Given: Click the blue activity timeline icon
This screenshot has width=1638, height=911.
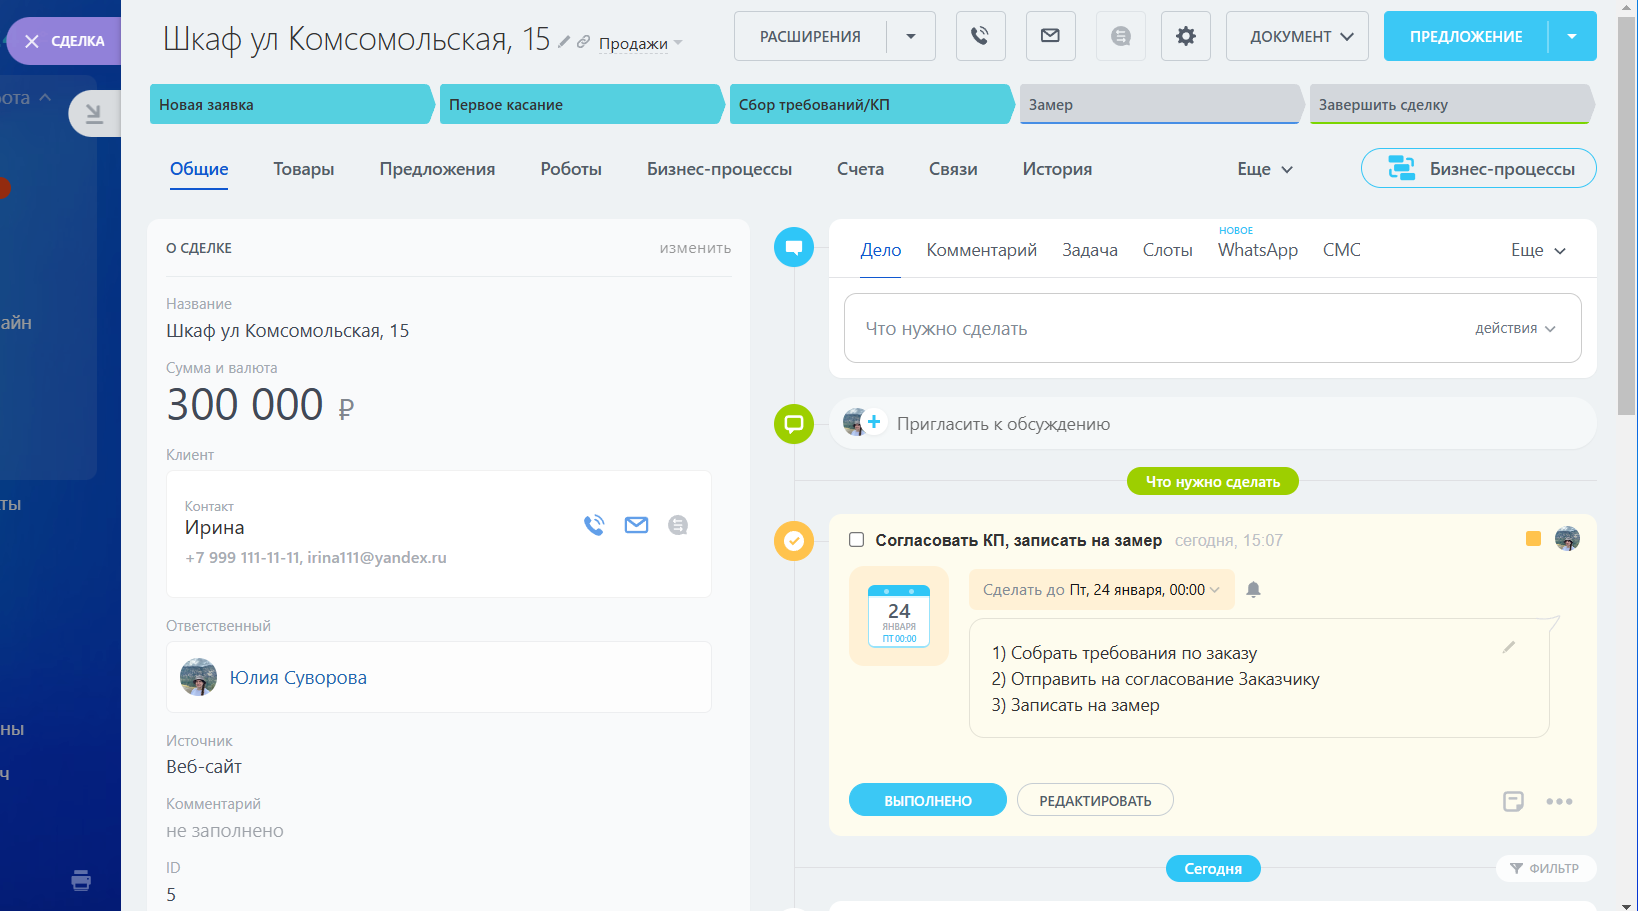Looking at the screenshot, I should pos(794,247).
